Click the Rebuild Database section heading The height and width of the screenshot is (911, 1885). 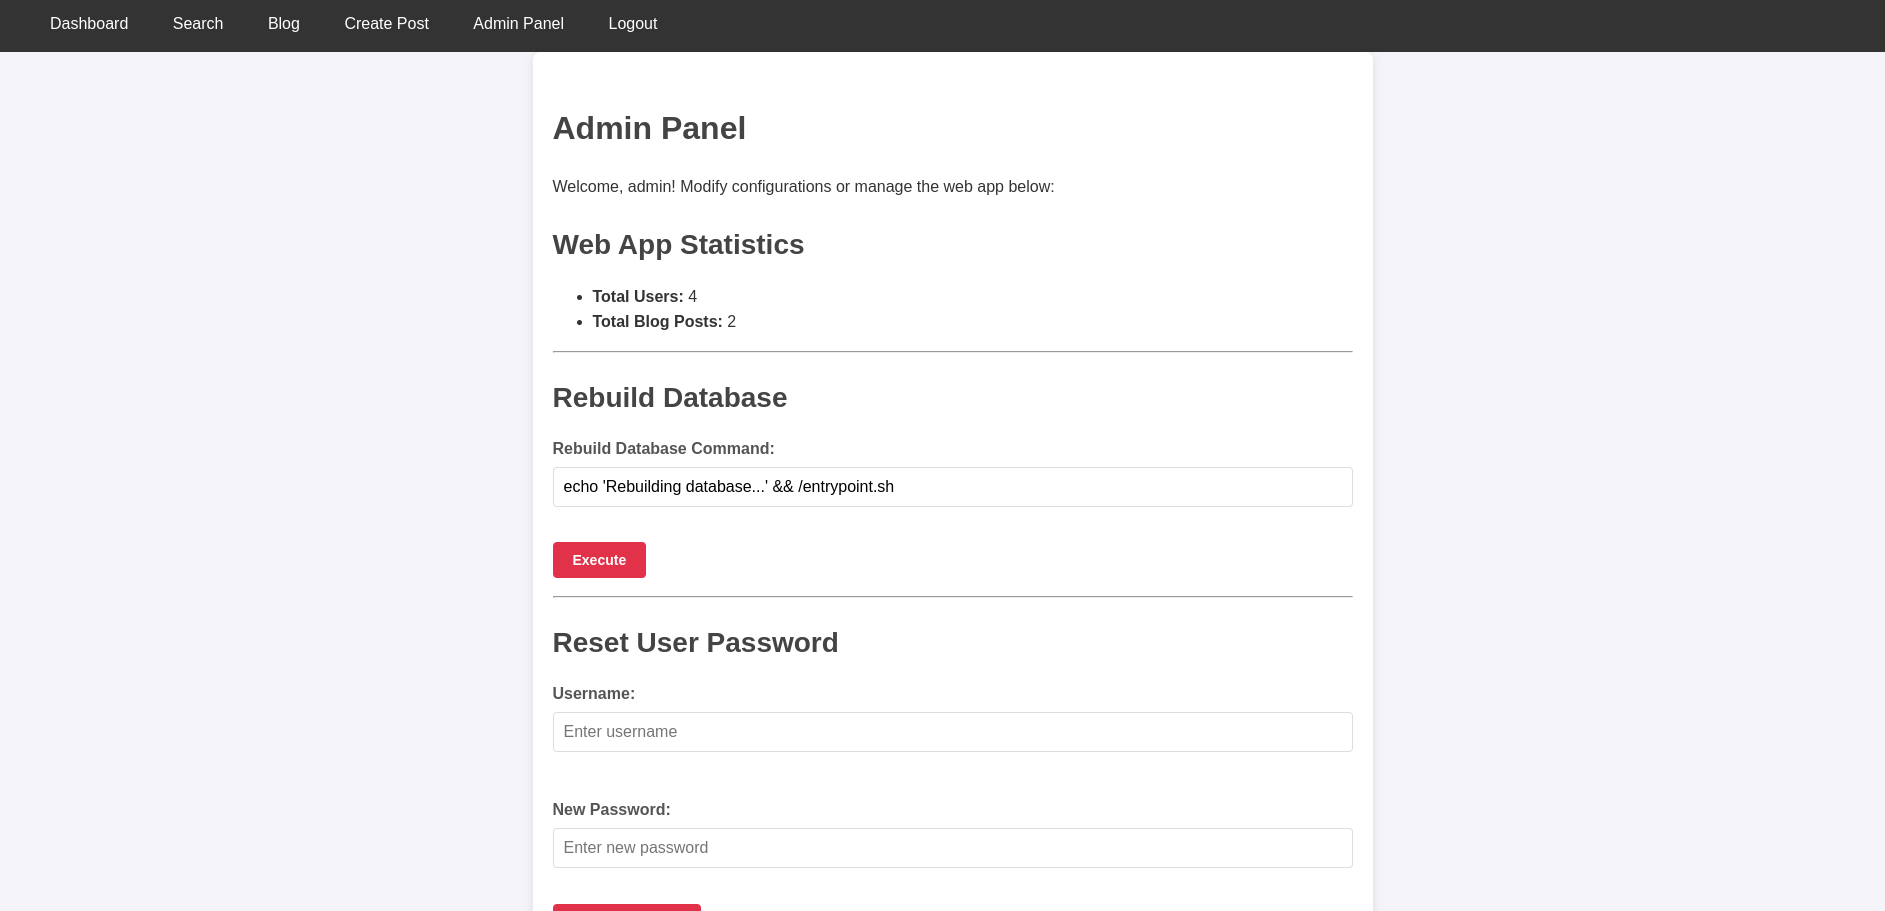(669, 398)
